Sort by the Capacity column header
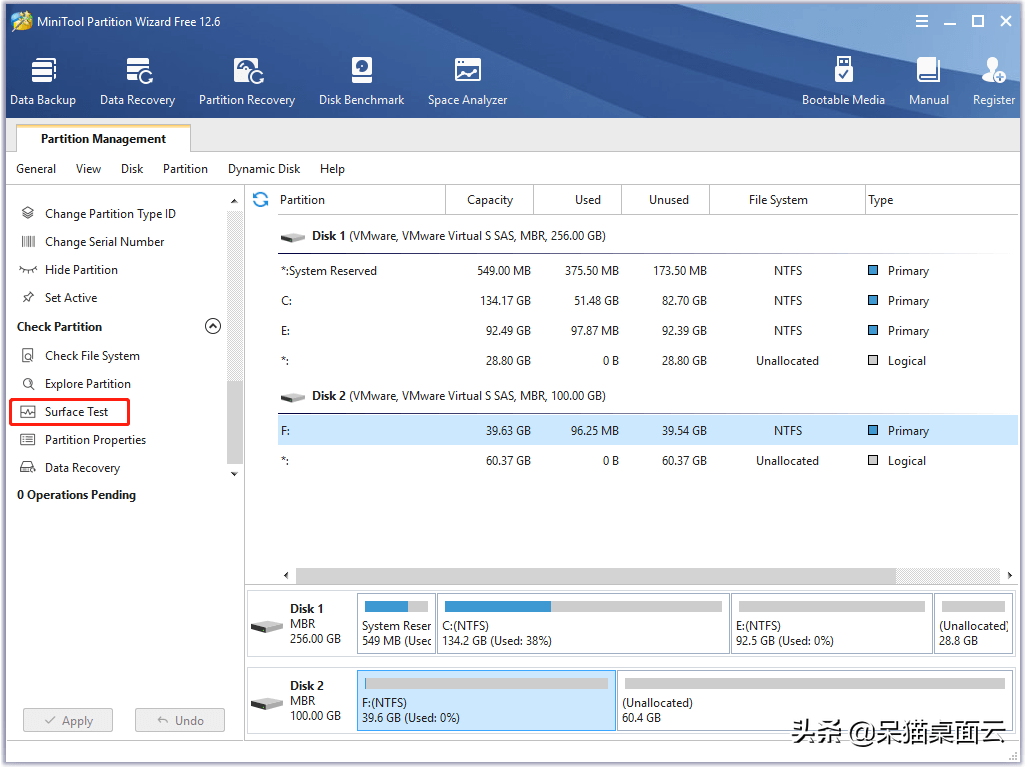 tap(490, 200)
